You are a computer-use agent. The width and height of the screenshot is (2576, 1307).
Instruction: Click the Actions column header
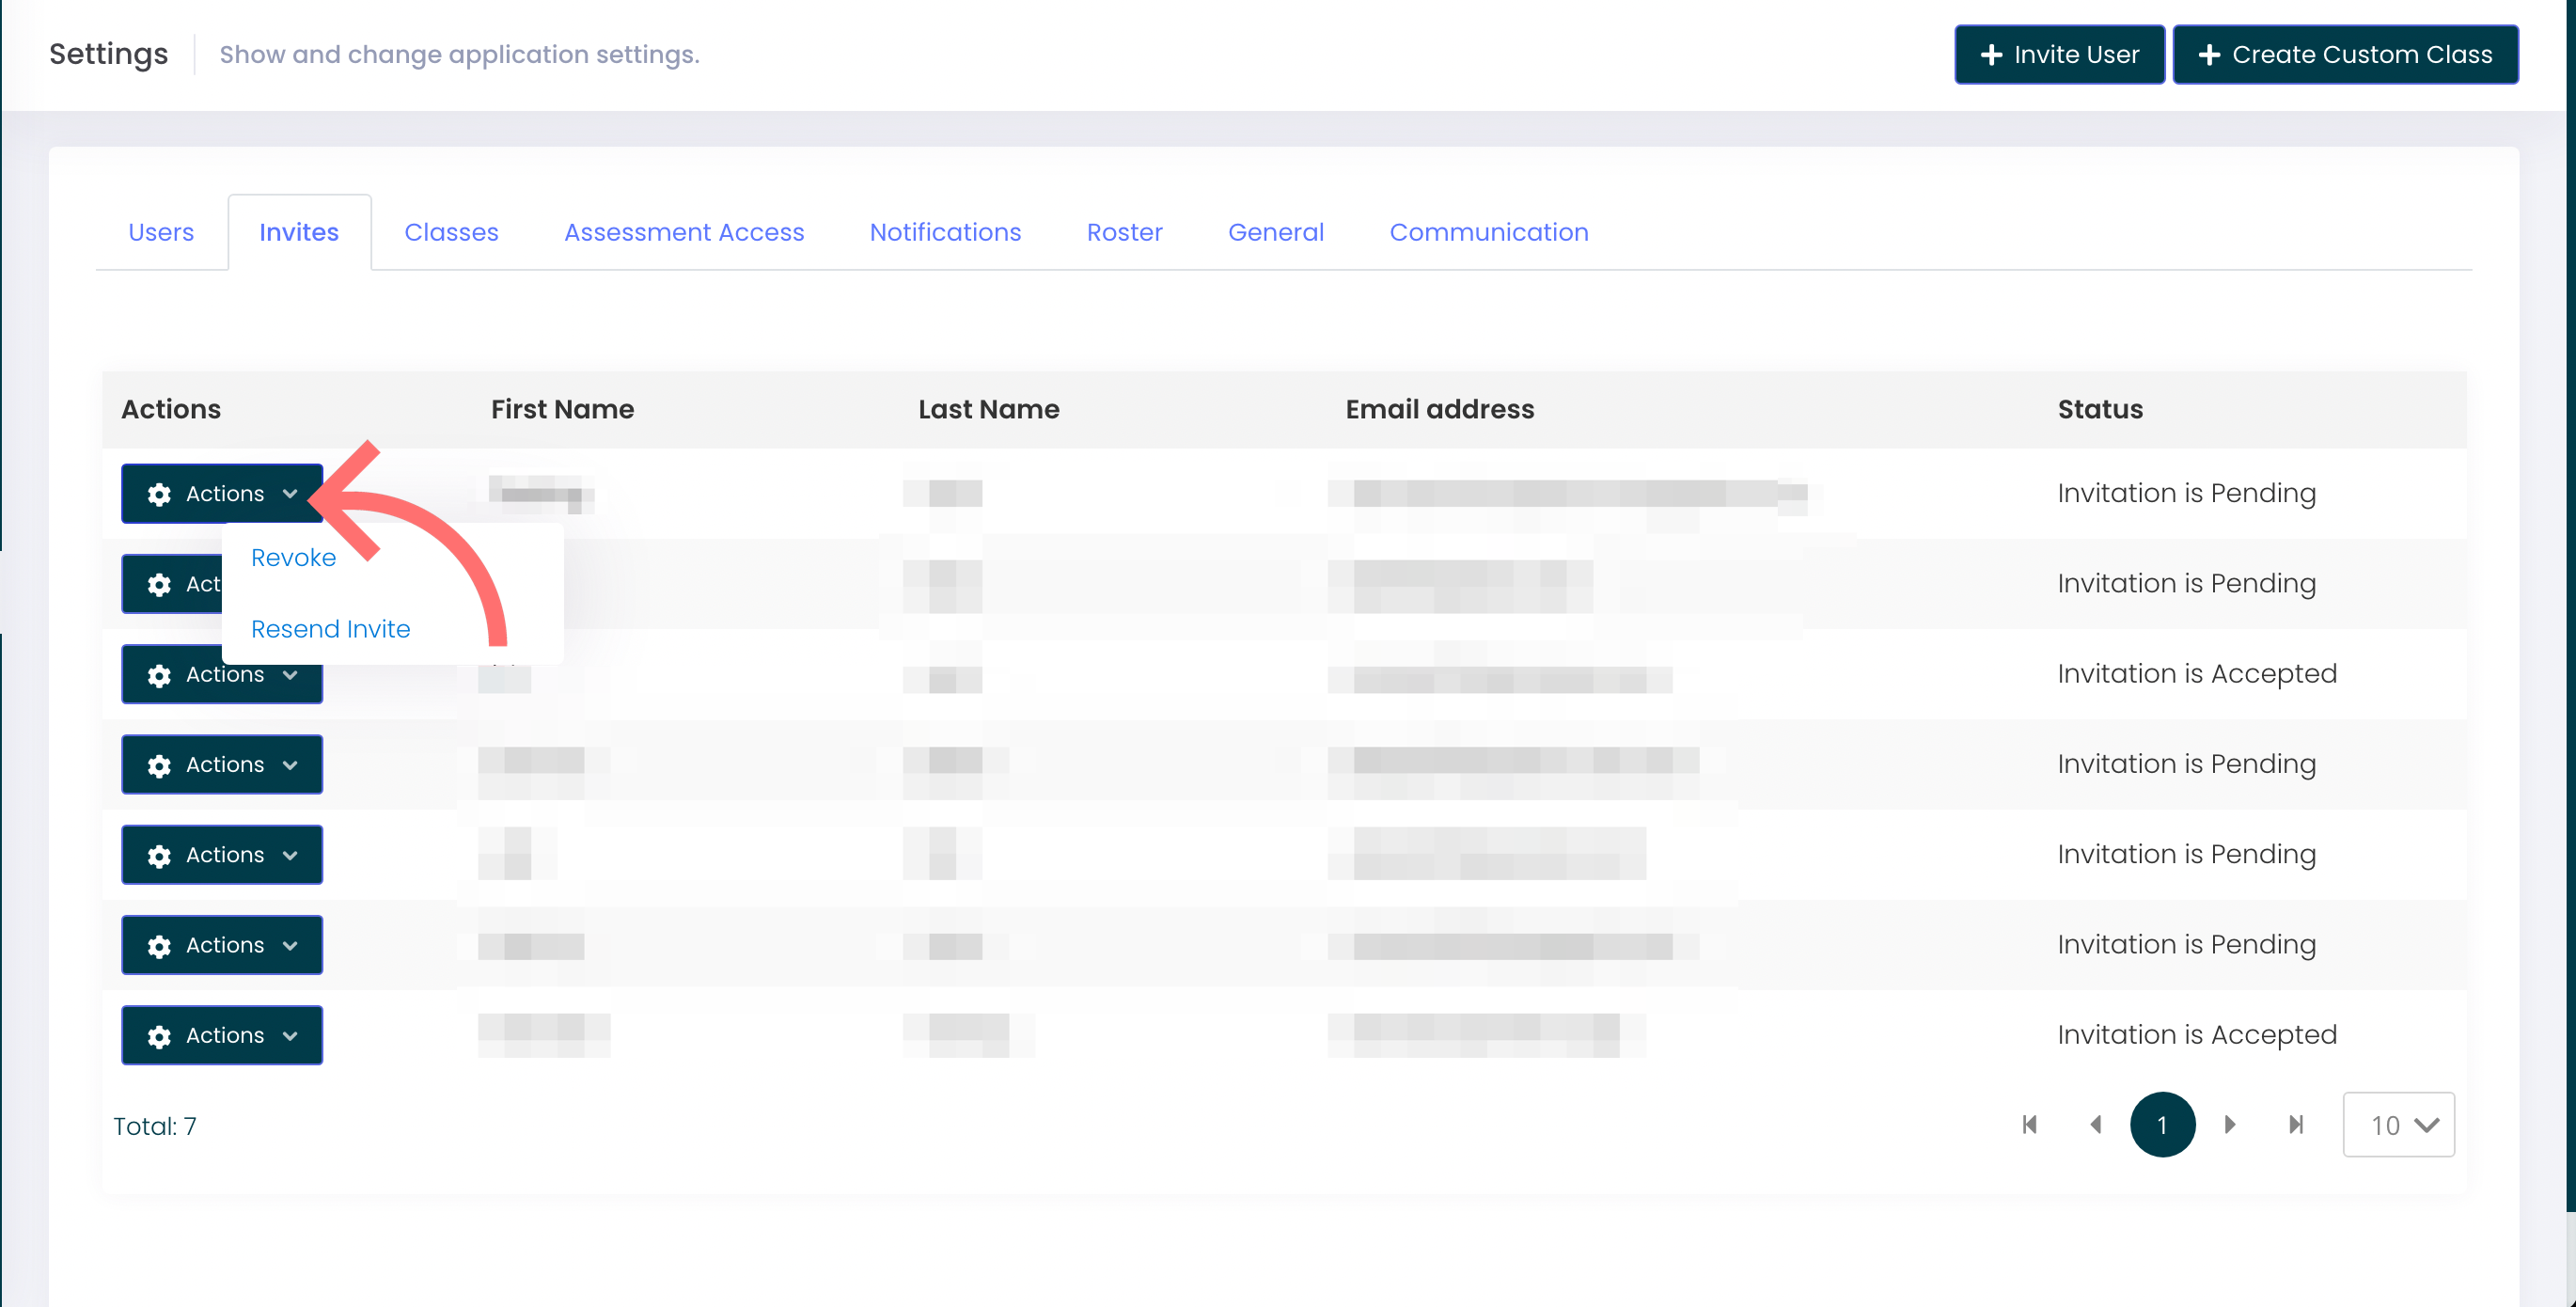pos(171,409)
